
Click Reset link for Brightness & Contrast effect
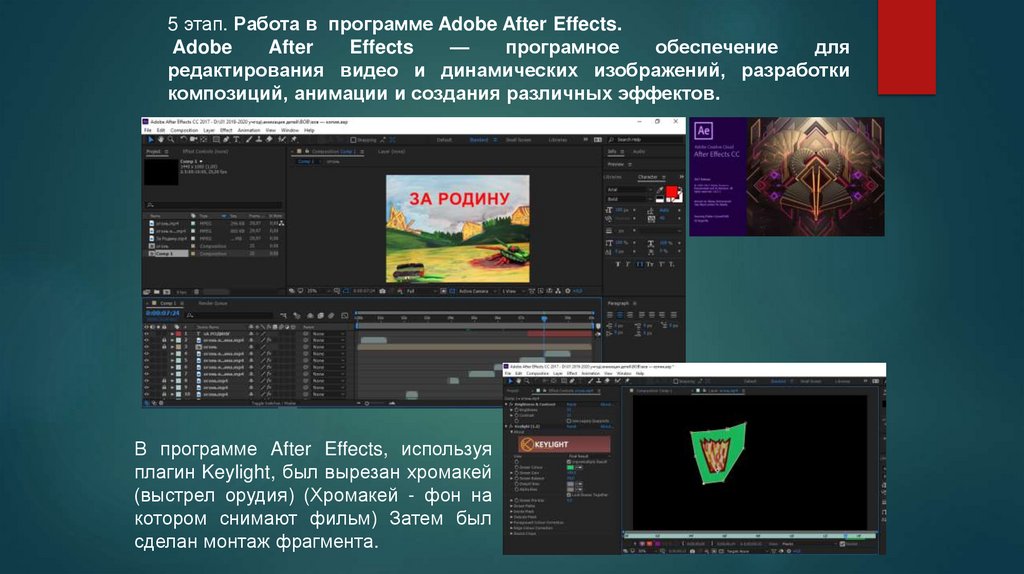[x=571, y=404]
